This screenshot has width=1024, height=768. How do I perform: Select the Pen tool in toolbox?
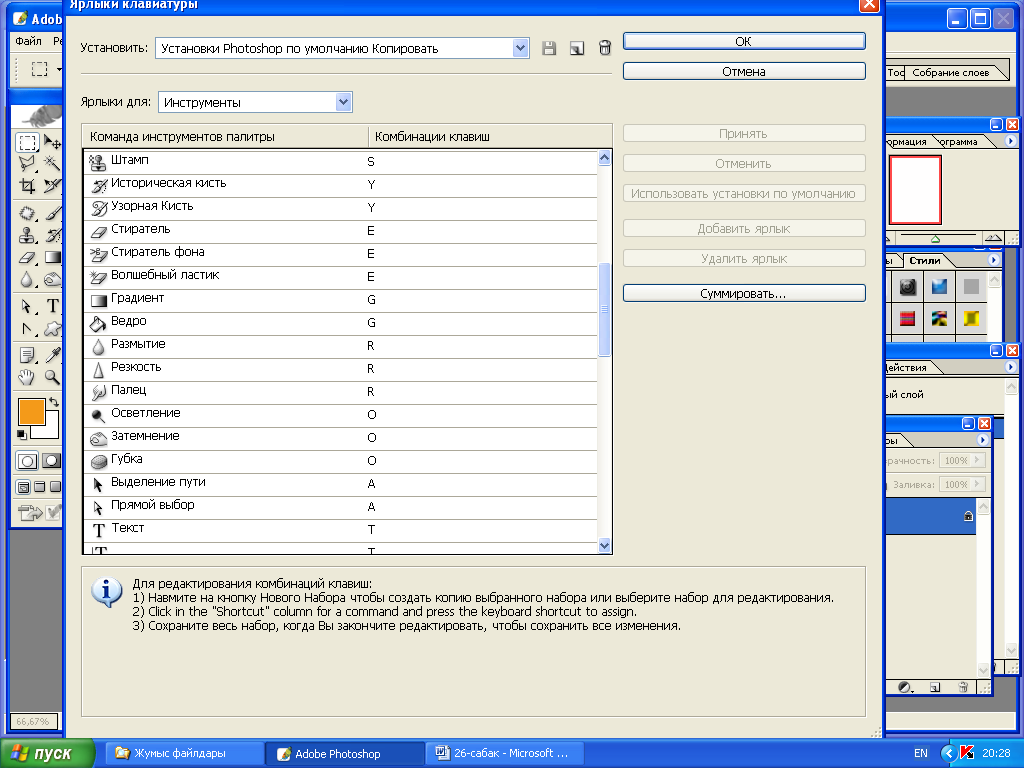click(x=27, y=328)
